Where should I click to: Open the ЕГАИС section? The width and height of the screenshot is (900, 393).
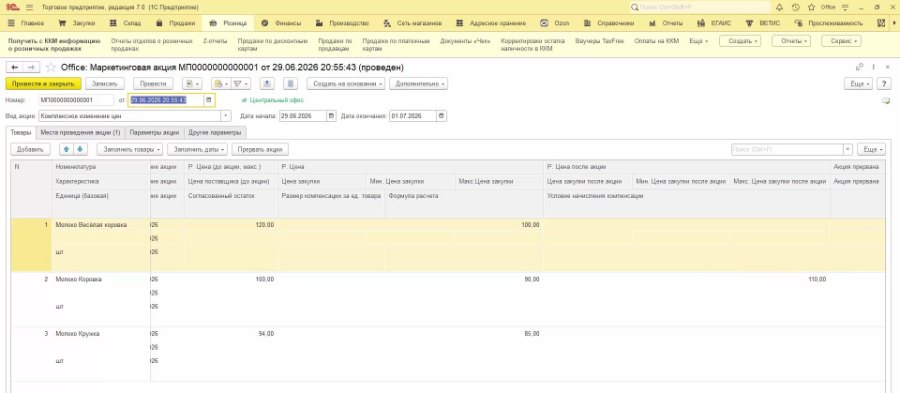[x=714, y=24]
